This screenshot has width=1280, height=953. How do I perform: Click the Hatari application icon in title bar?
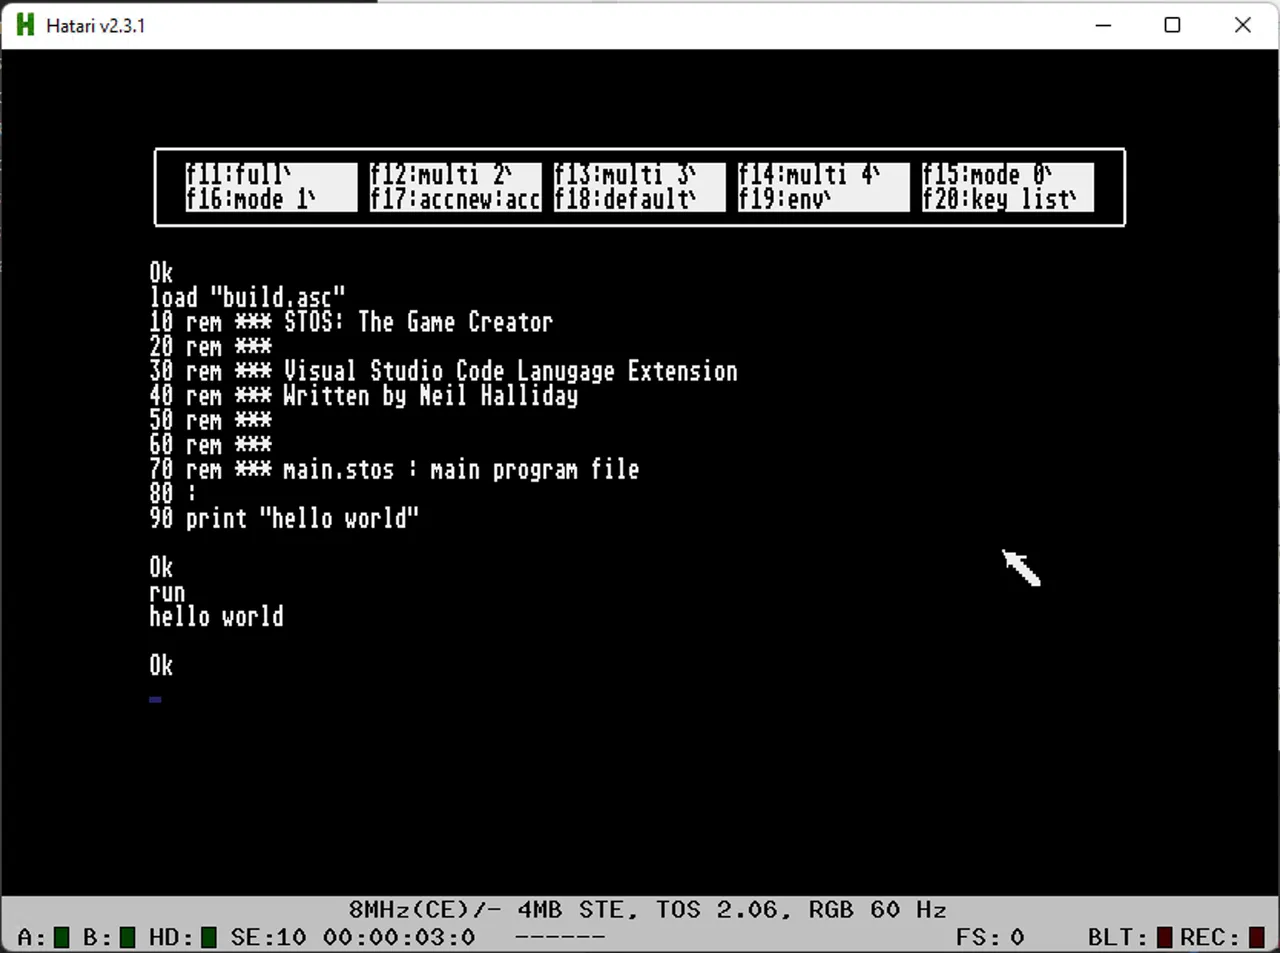coord(25,25)
